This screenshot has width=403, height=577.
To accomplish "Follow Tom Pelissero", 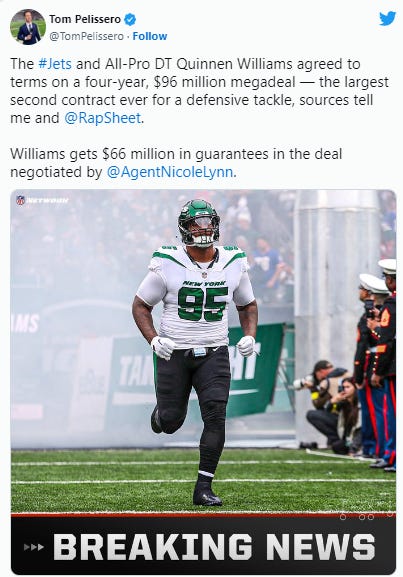I will [x=150, y=36].
